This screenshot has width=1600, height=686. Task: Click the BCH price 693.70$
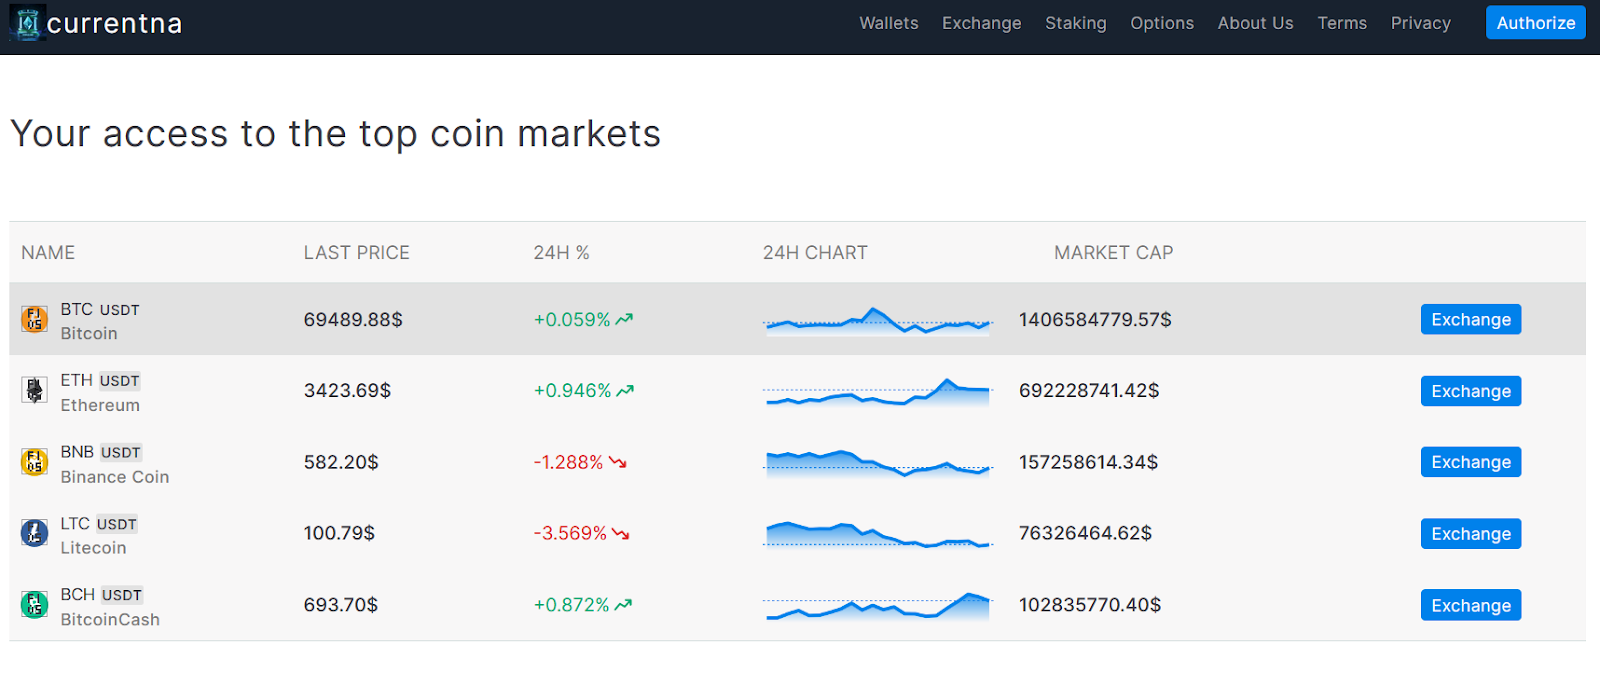[341, 605]
